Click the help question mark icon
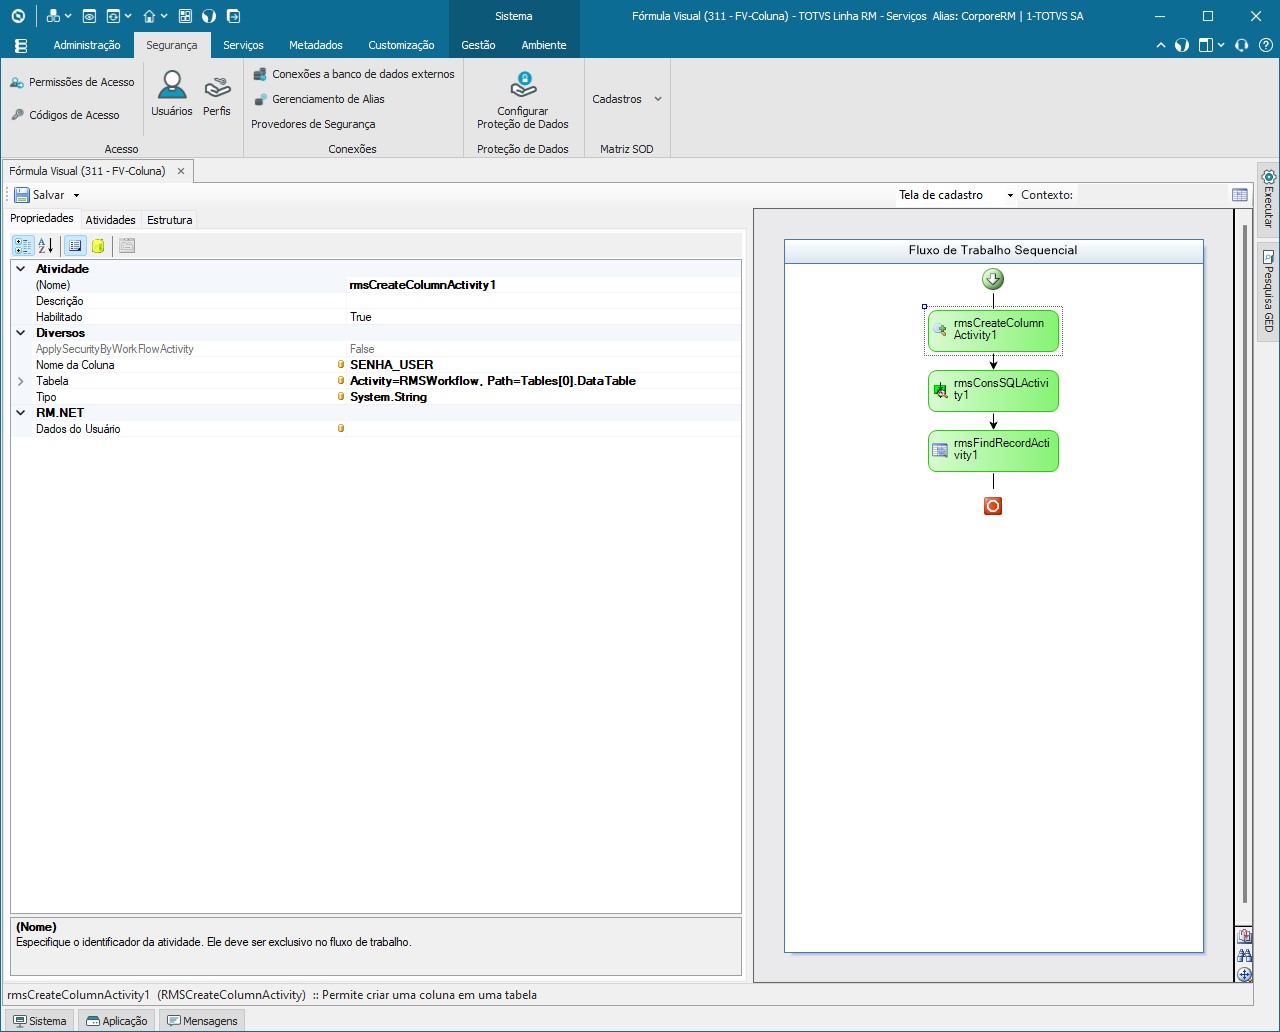Viewport: 1280px width, 1032px height. click(x=1266, y=45)
